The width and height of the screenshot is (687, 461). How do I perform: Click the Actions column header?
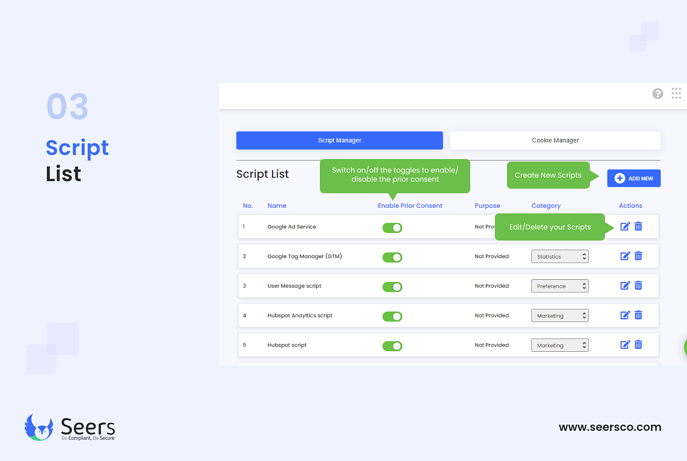pyautogui.click(x=630, y=206)
